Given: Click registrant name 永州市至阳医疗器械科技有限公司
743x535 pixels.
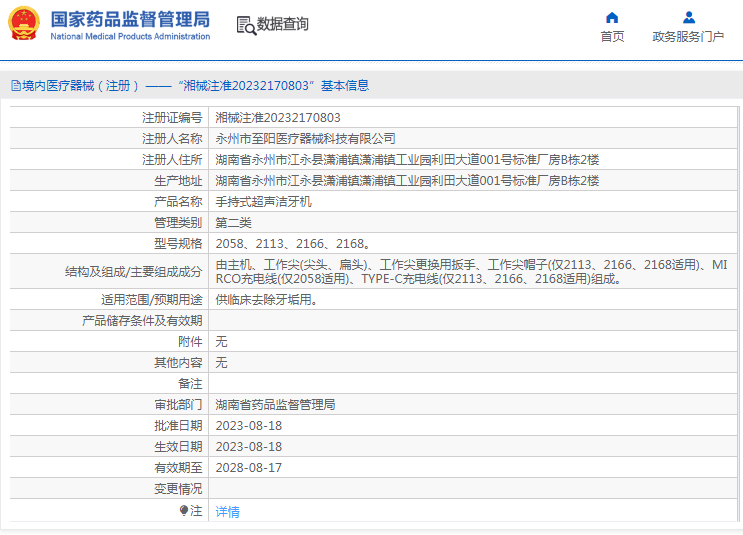Looking at the screenshot, I should tap(306, 138).
